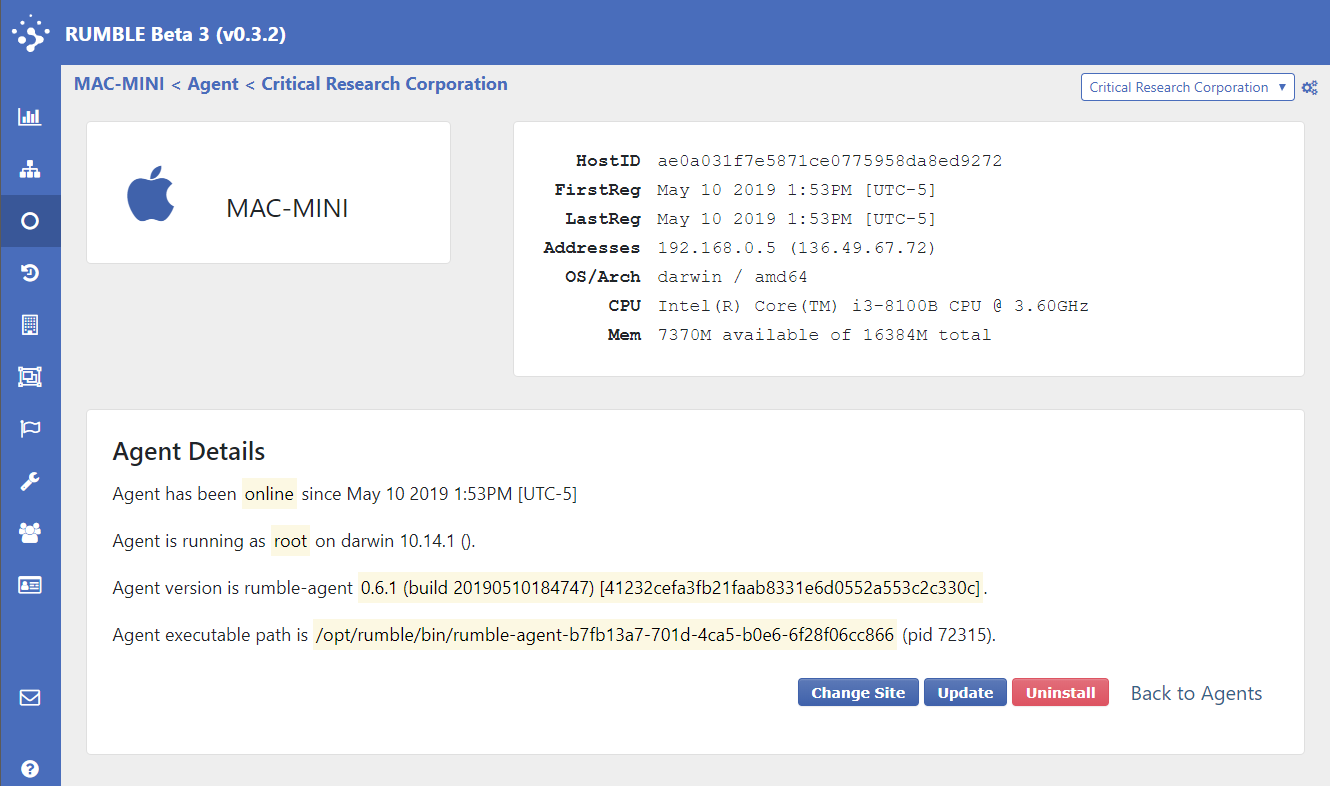Click the Update agent button
The image size is (1330, 786).
click(x=965, y=693)
